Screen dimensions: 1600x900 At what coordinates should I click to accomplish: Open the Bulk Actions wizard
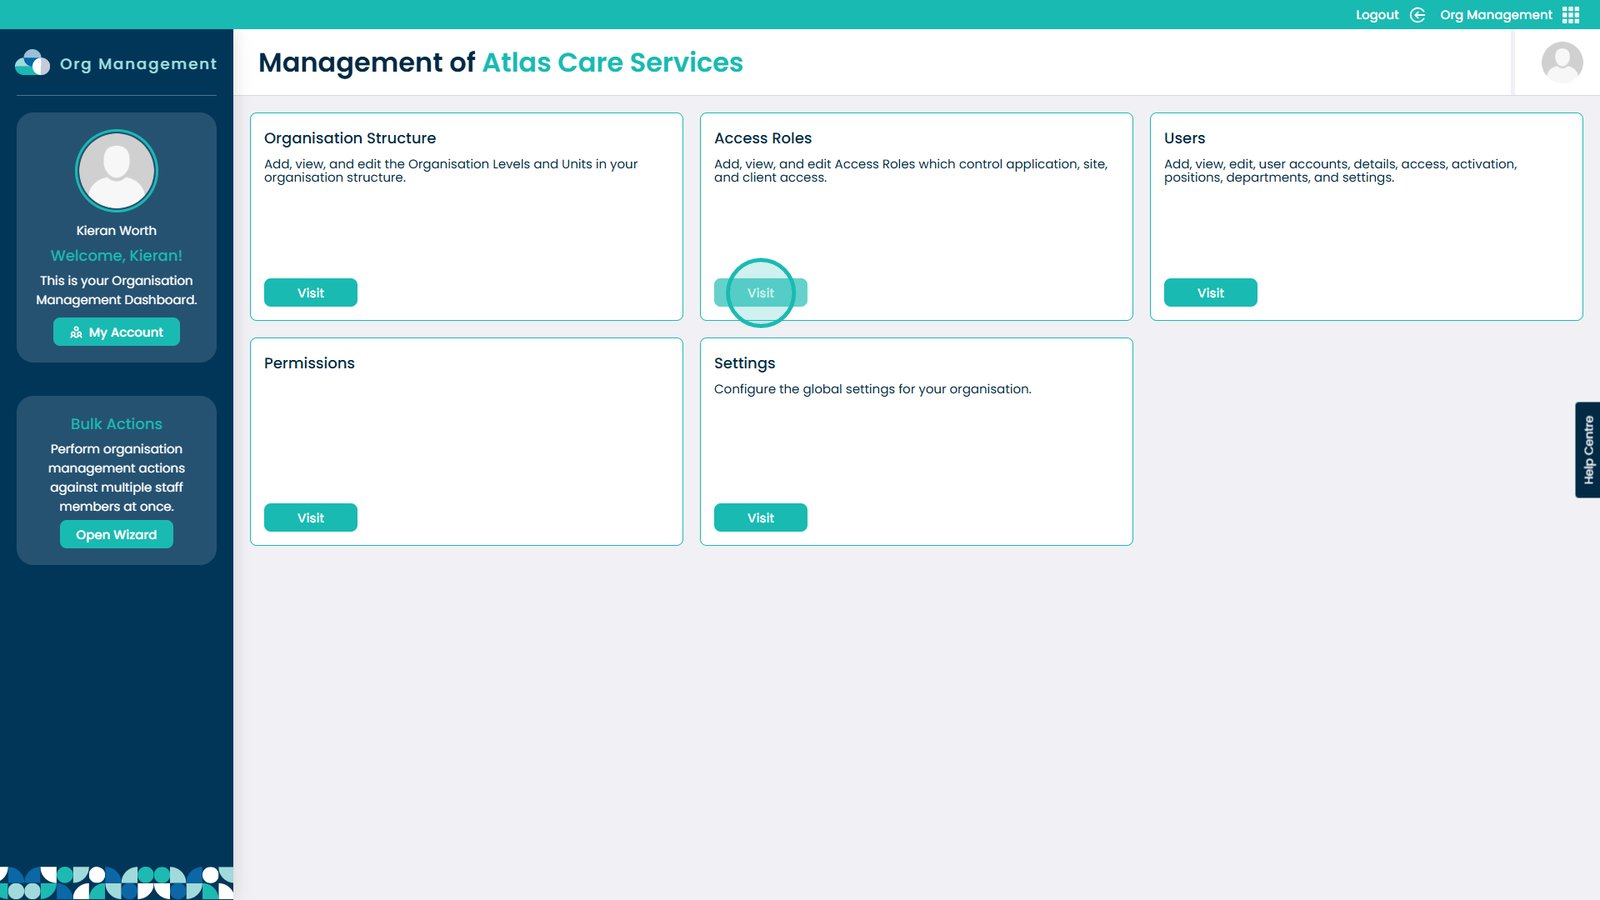click(116, 535)
